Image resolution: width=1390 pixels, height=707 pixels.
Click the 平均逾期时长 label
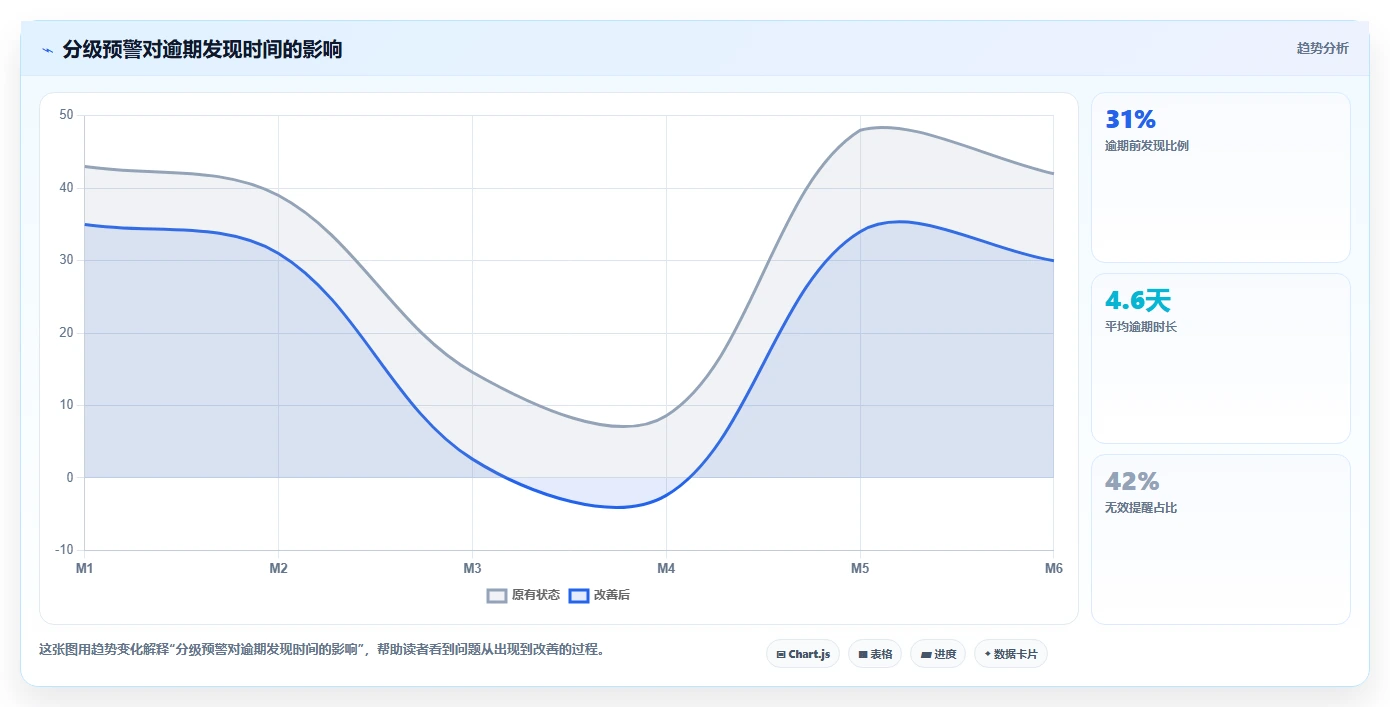coord(1141,327)
